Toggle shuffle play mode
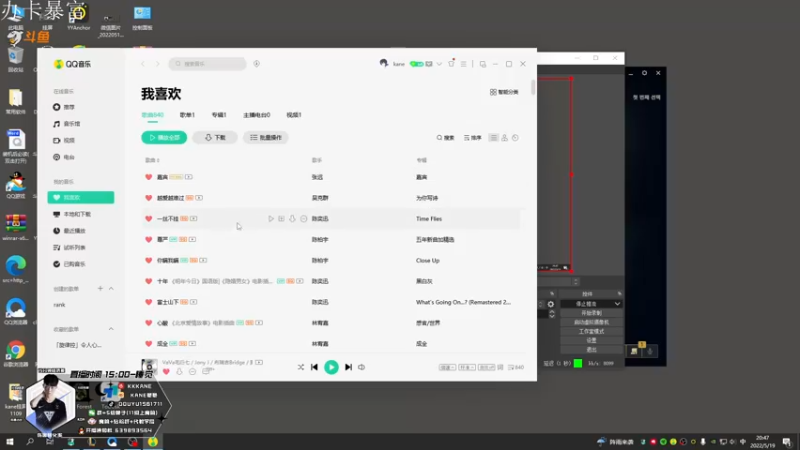 301,367
